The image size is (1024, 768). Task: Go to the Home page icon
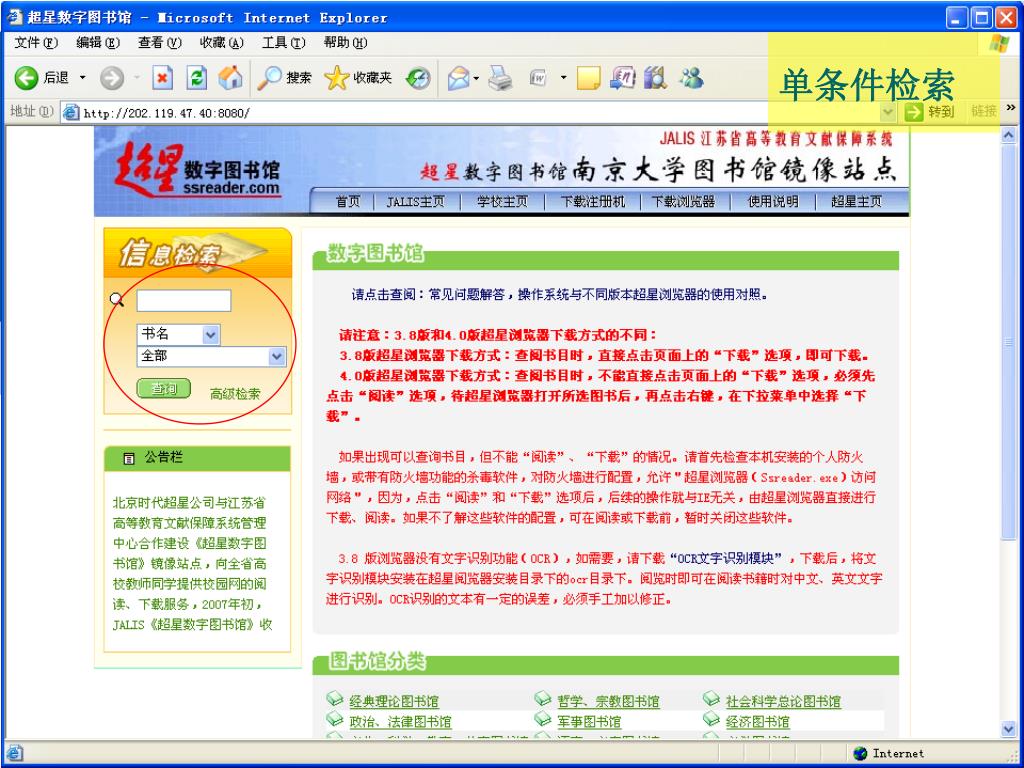point(230,78)
